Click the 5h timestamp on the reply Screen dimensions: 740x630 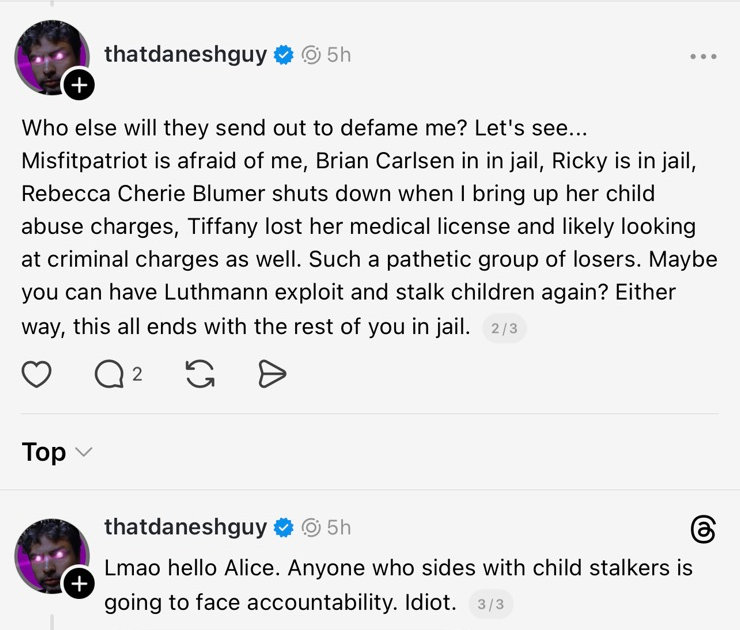pyautogui.click(x=339, y=527)
